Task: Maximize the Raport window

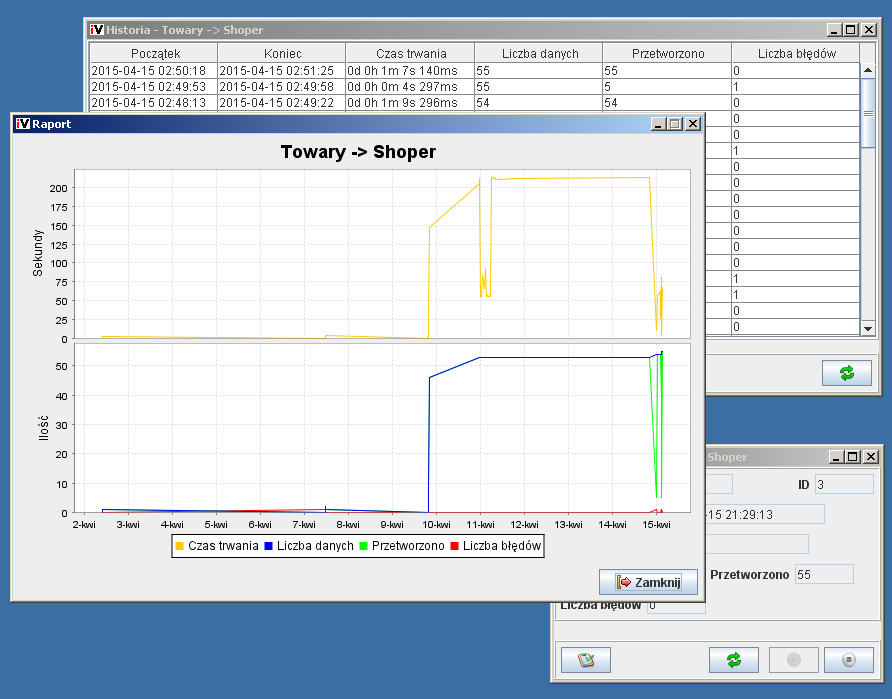Action: (675, 123)
